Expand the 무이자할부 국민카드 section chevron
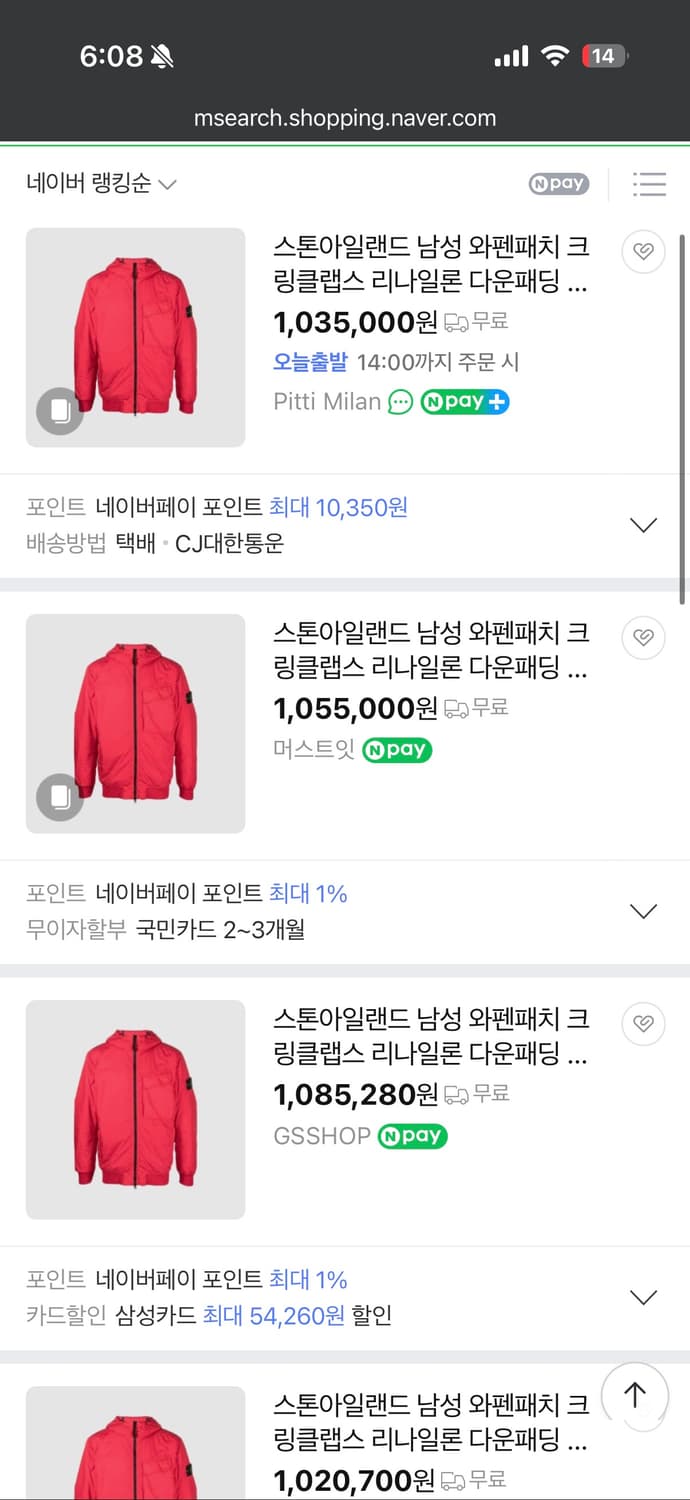 [644, 910]
